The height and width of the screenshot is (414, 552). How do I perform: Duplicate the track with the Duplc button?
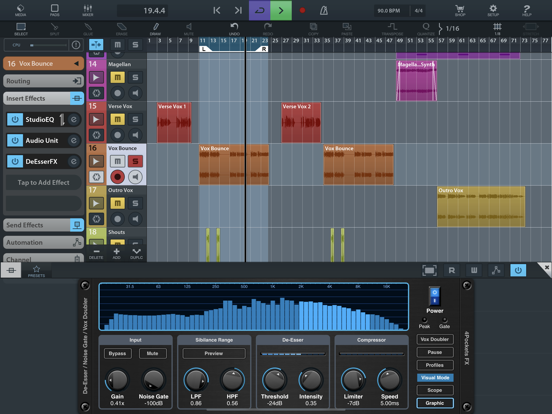pyautogui.click(x=137, y=253)
